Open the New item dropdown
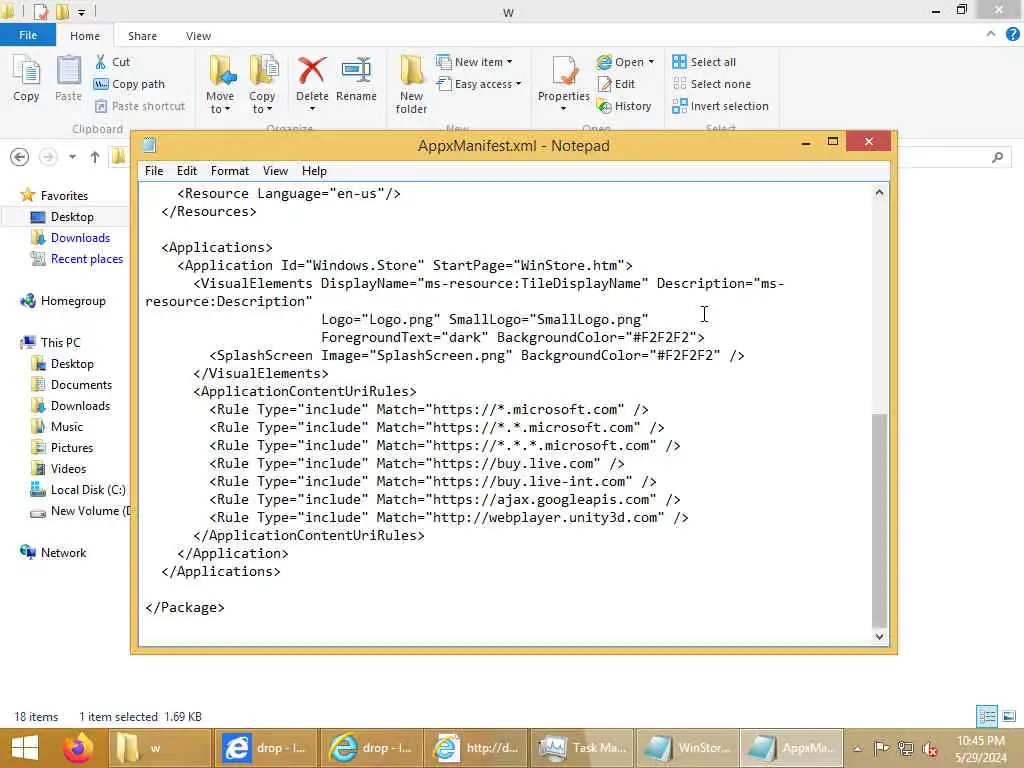The width and height of the screenshot is (1024, 768). click(x=474, y=62)
